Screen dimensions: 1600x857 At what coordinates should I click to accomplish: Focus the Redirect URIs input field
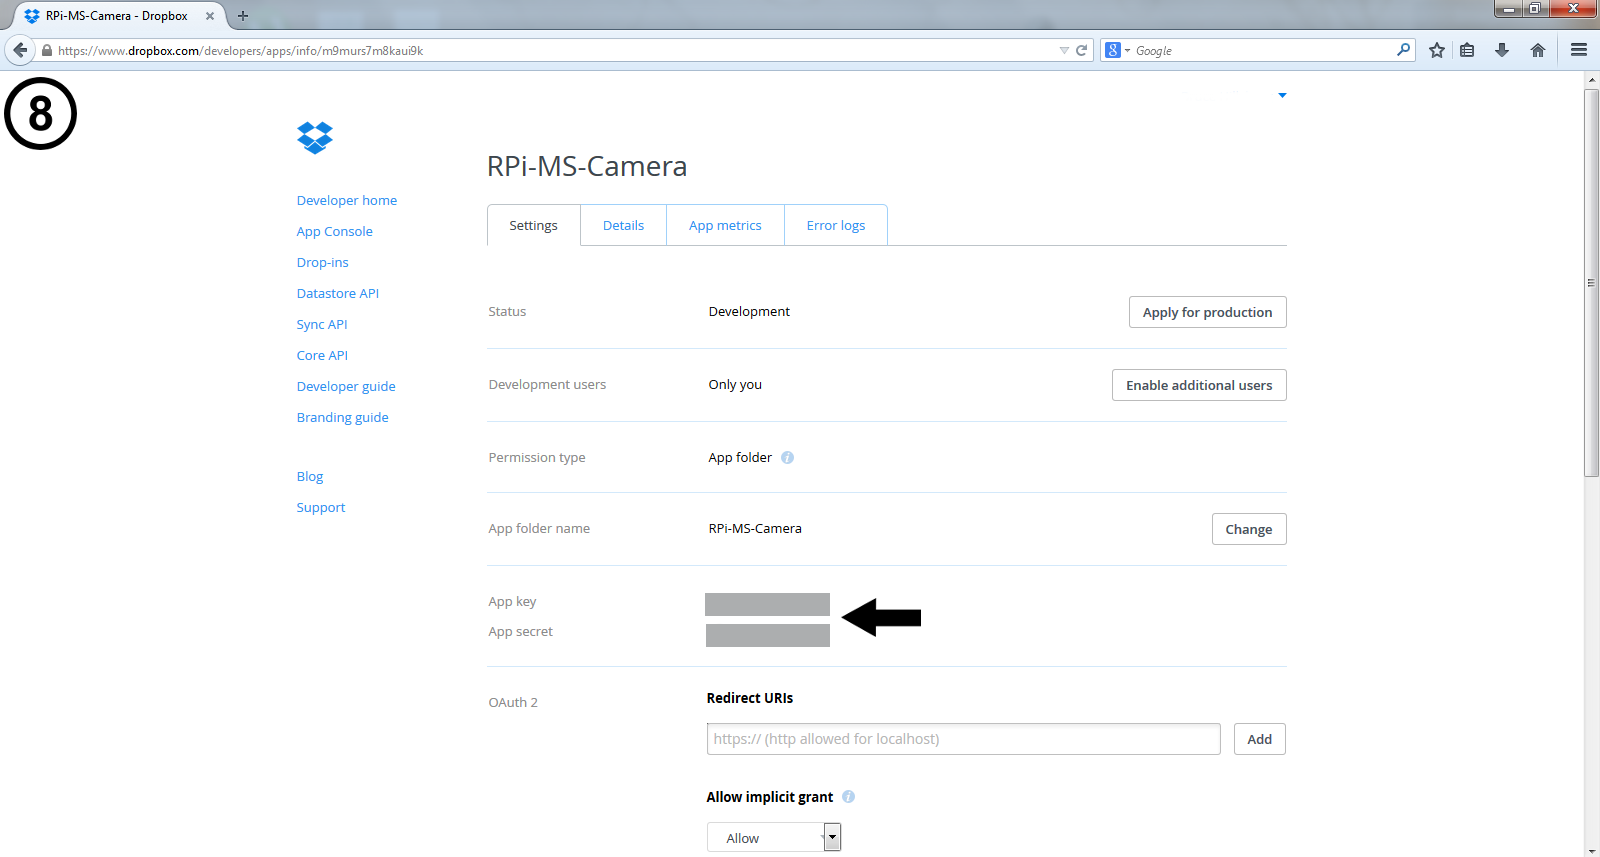(964, 739)
